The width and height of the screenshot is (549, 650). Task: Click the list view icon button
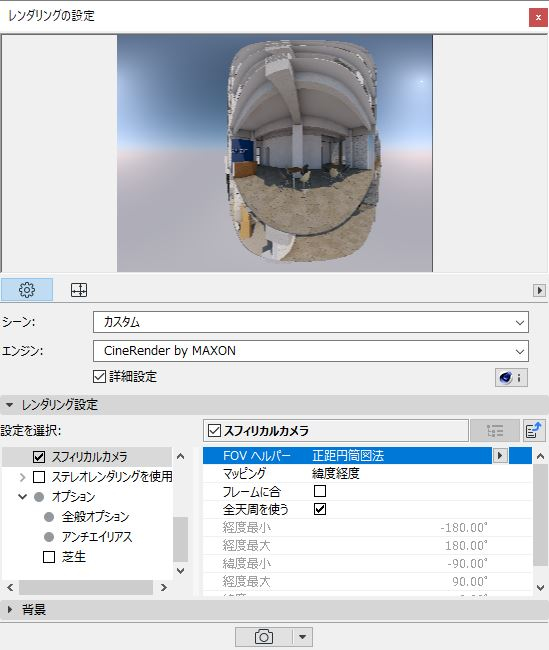[x=495, y=430]
